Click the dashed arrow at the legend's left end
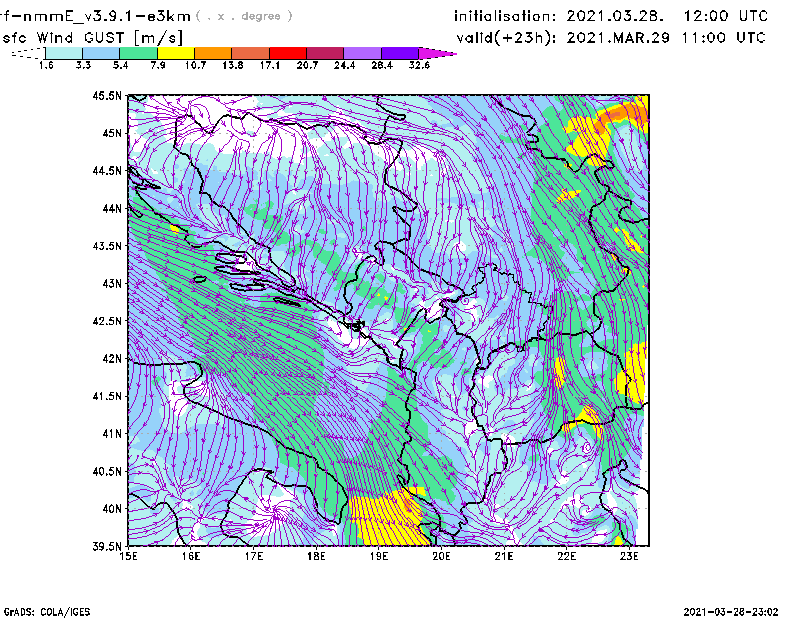800x618 pixels. point(27,53)
